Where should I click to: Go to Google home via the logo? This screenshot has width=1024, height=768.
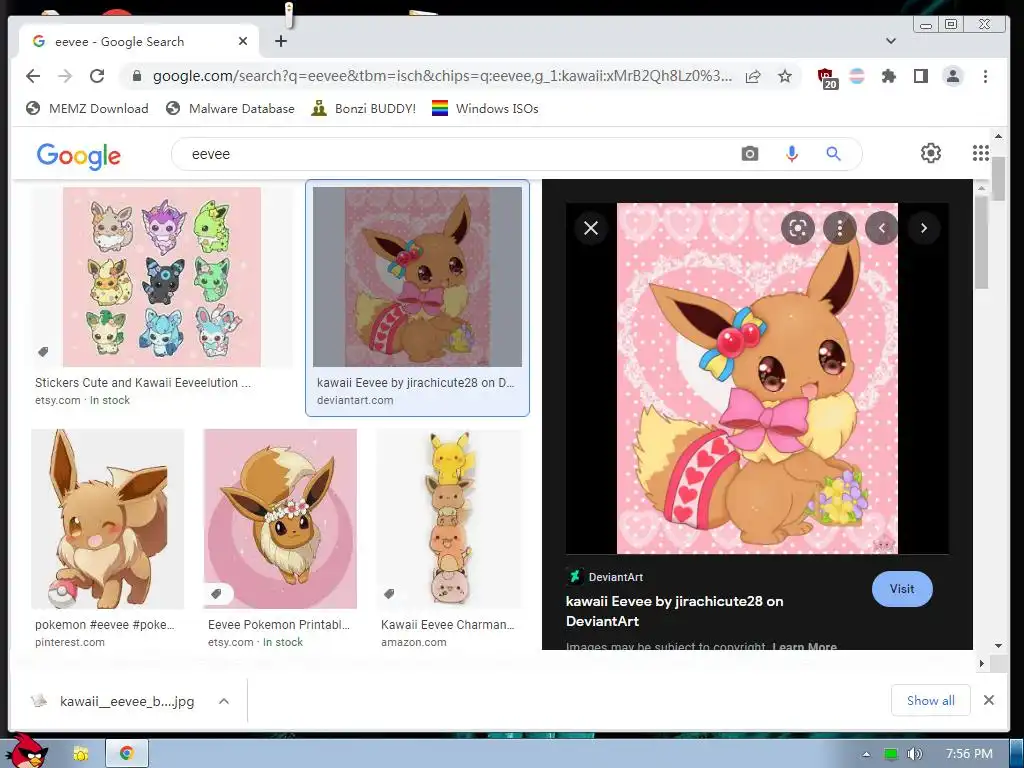78,155
